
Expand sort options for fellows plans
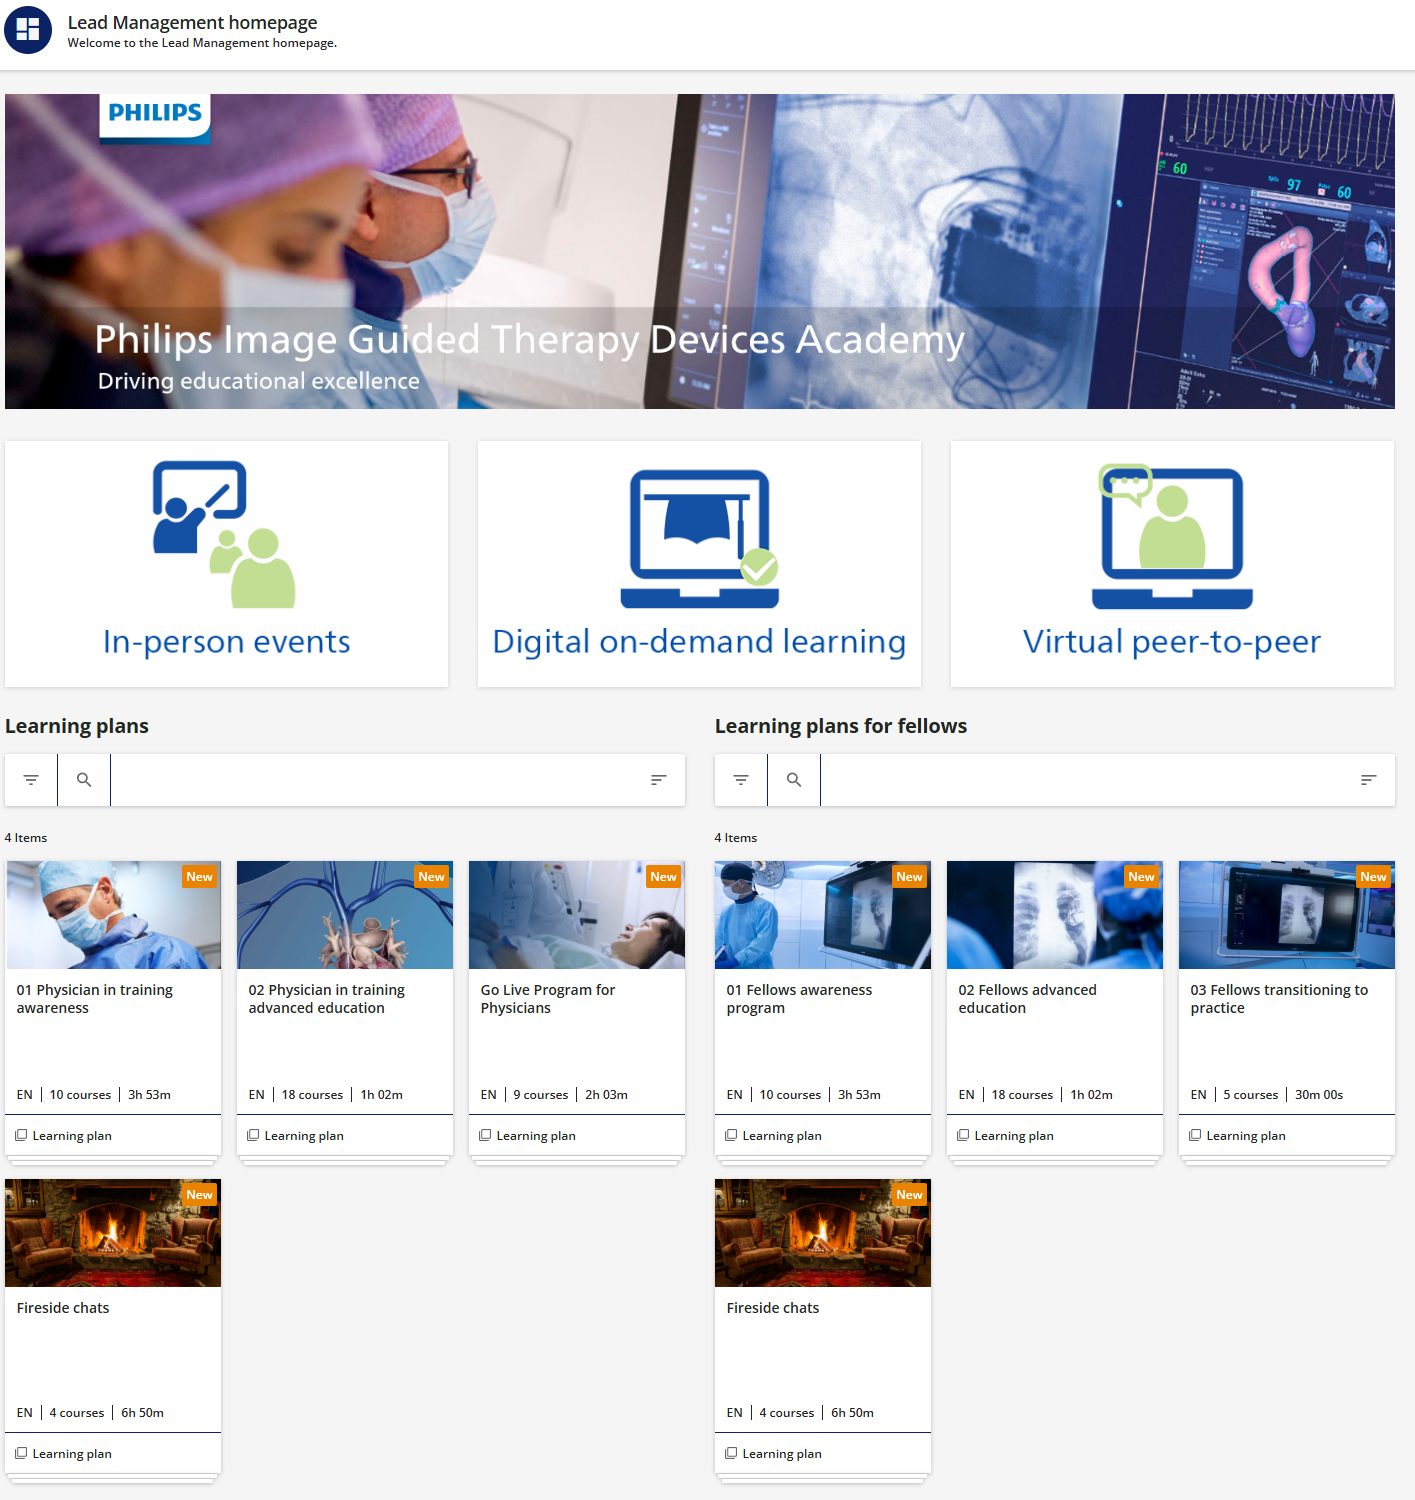click(x=1368, y=780)
